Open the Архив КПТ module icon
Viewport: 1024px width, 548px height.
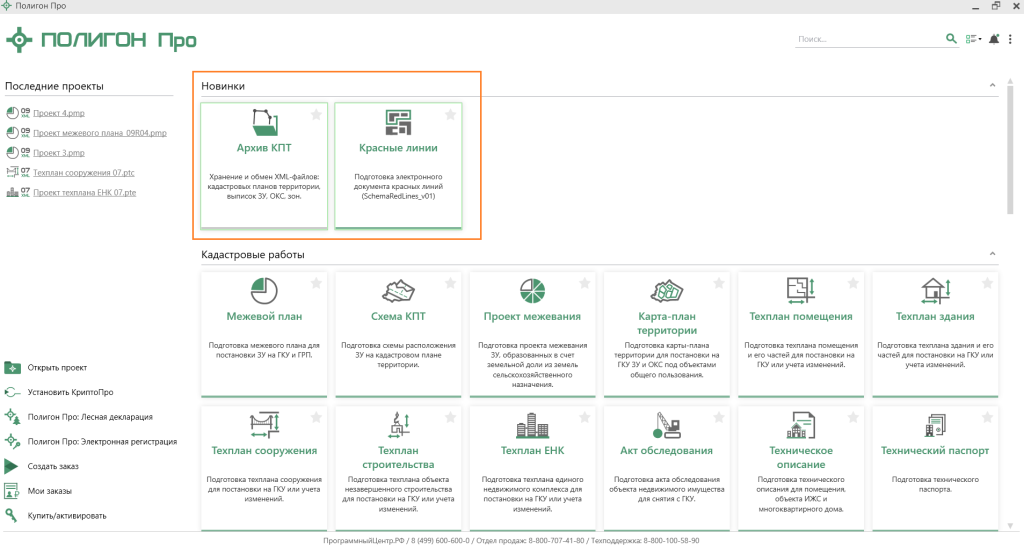264,122
